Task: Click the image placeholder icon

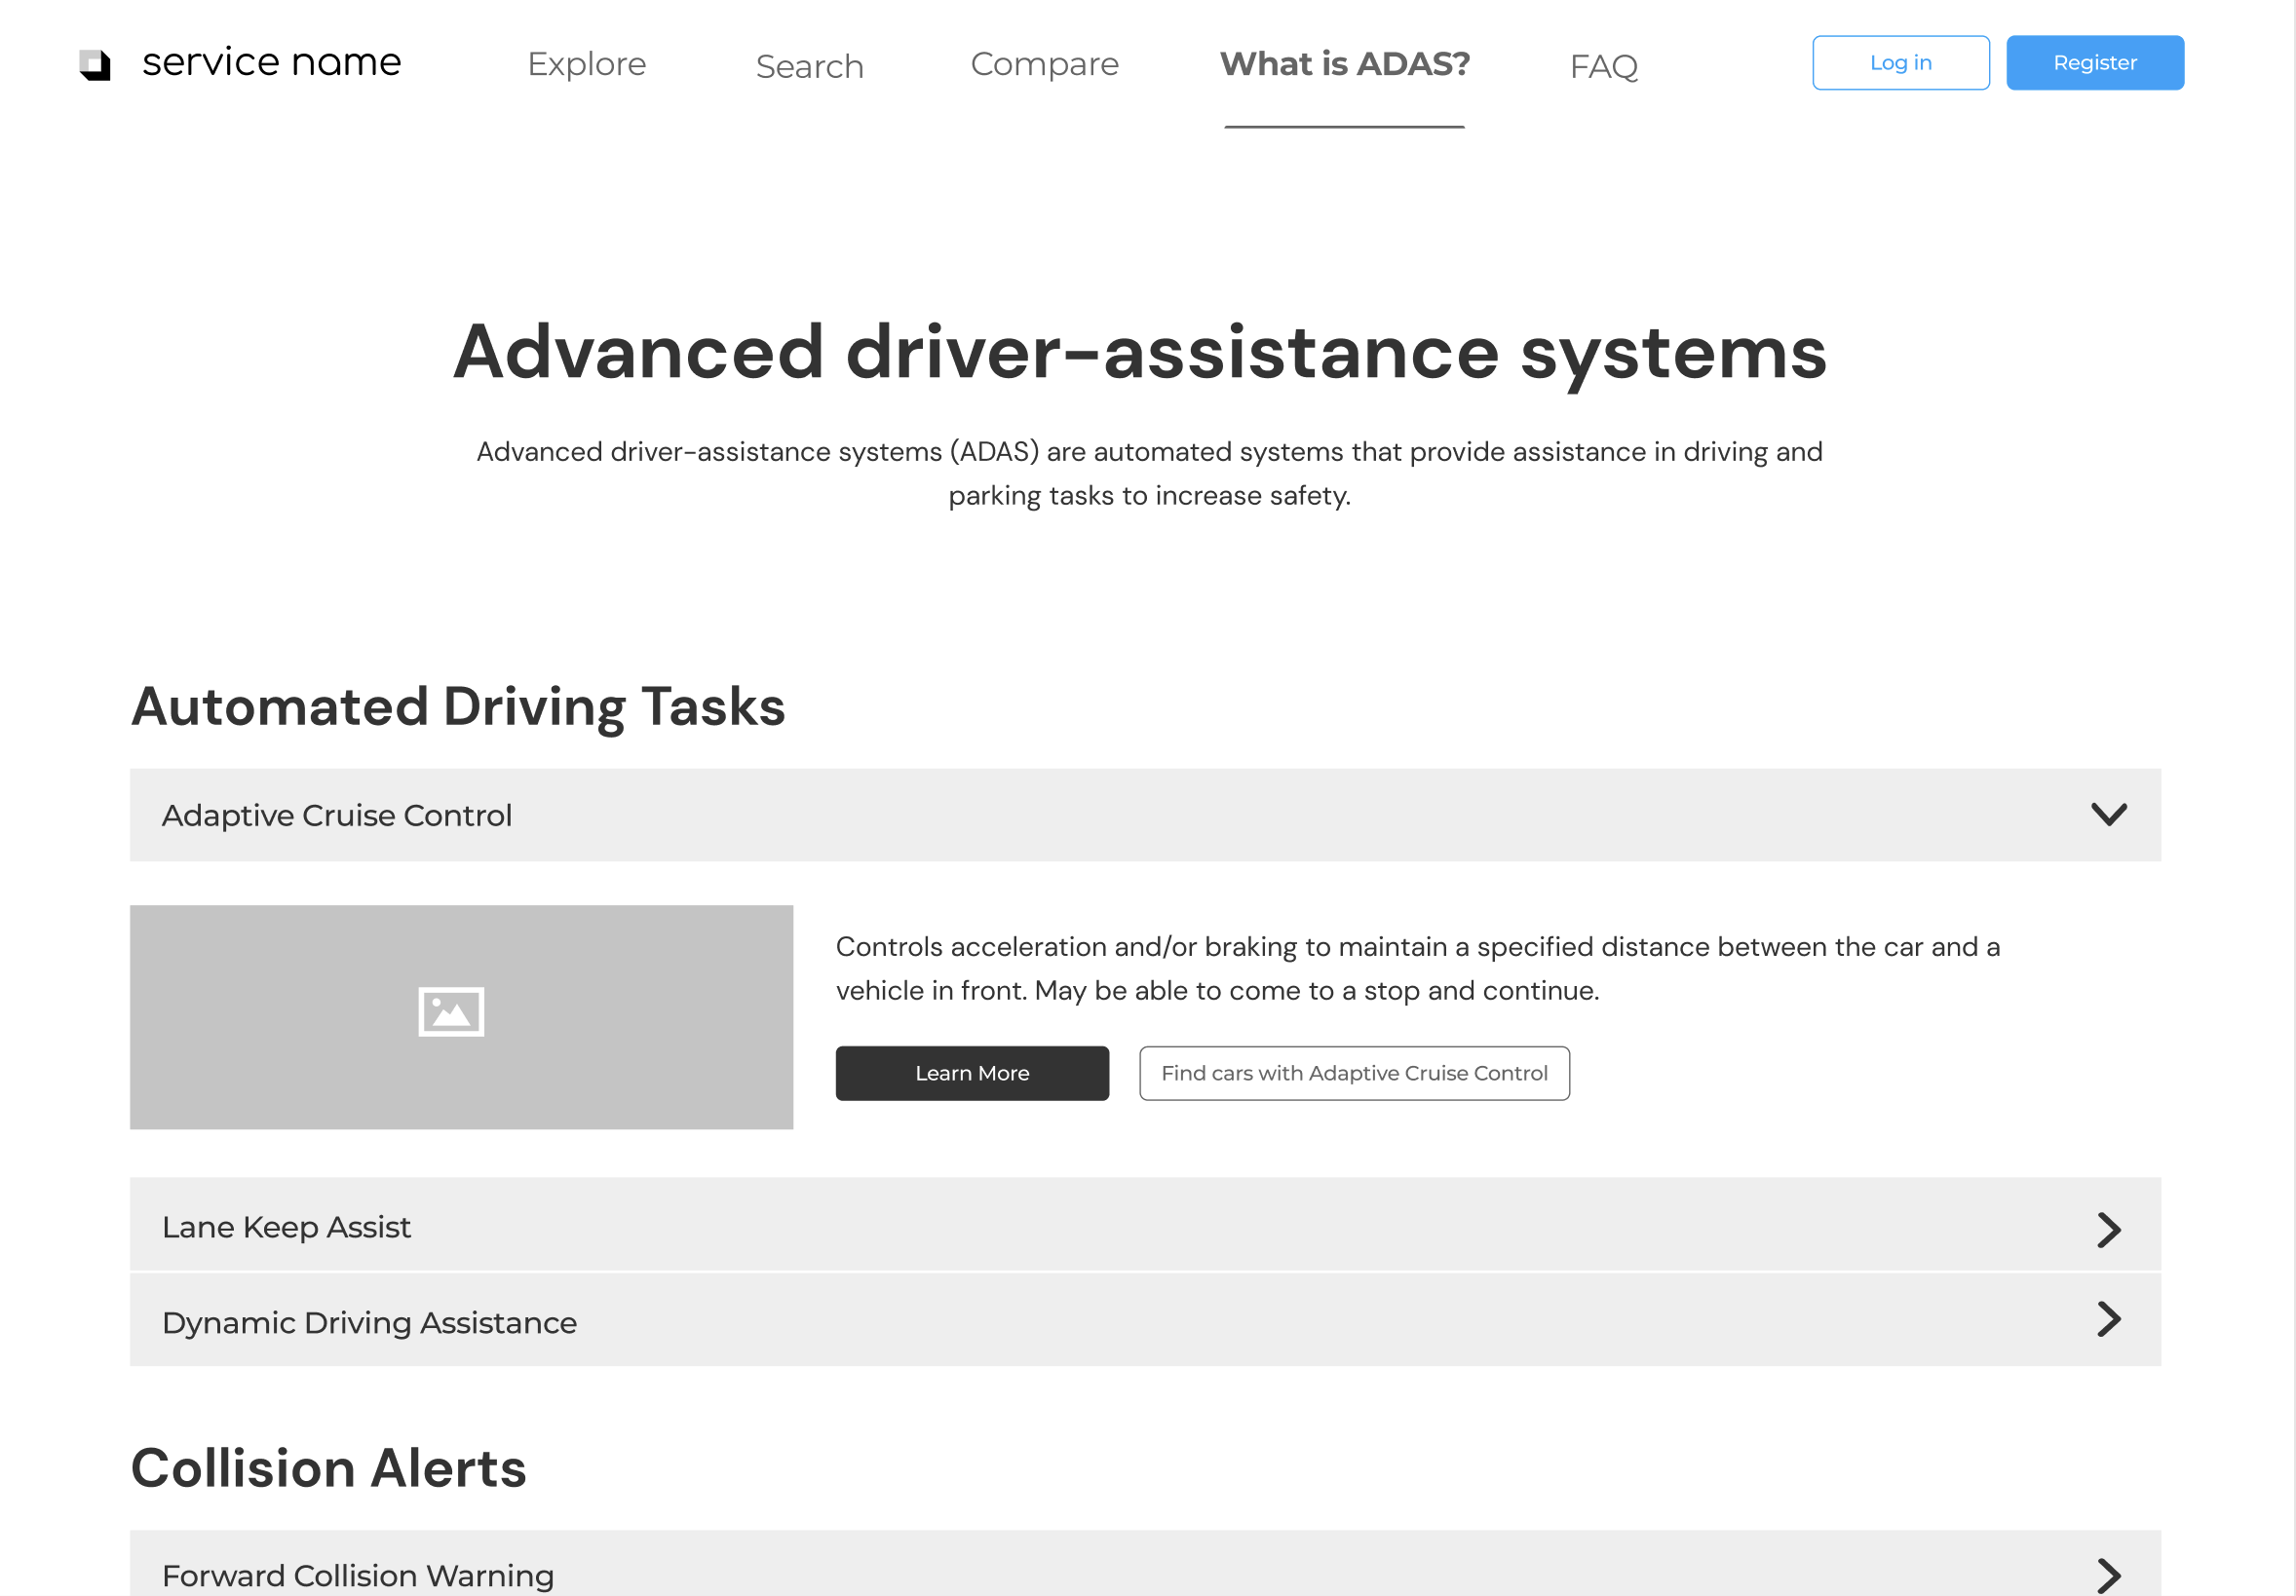Action: [x=451, y=1012]
